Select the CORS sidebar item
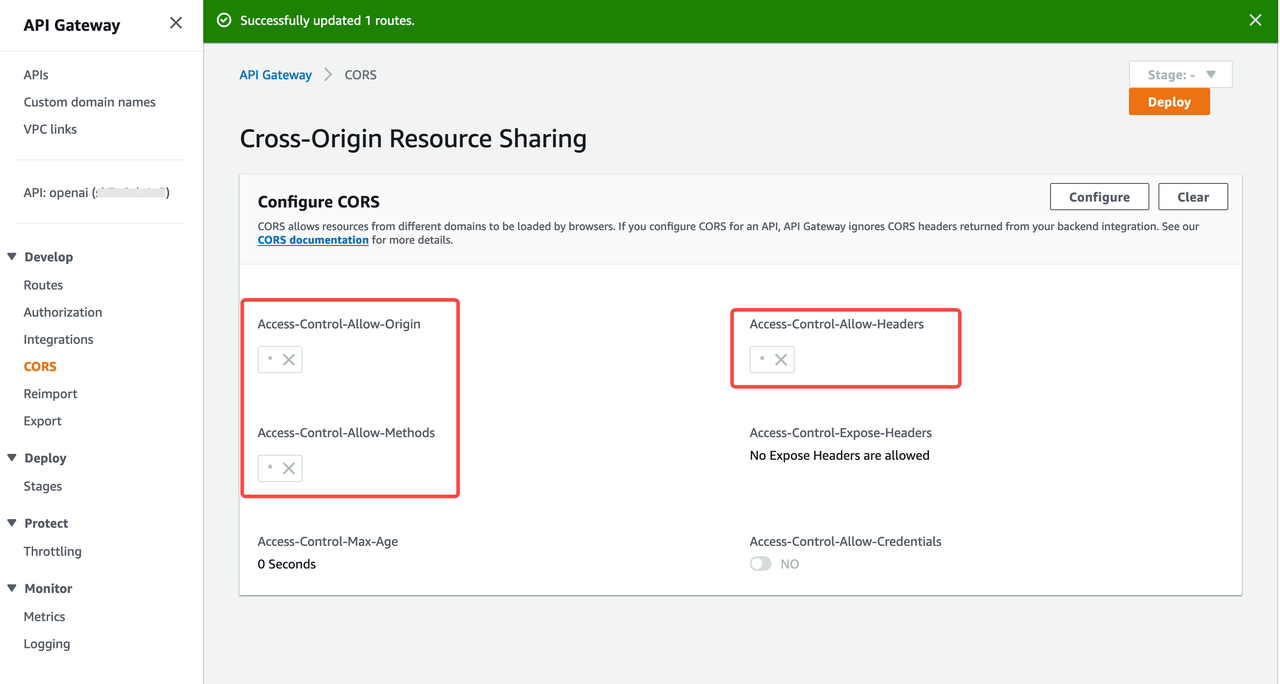The width and height of the screenshot is (1280, 684). 40,367
